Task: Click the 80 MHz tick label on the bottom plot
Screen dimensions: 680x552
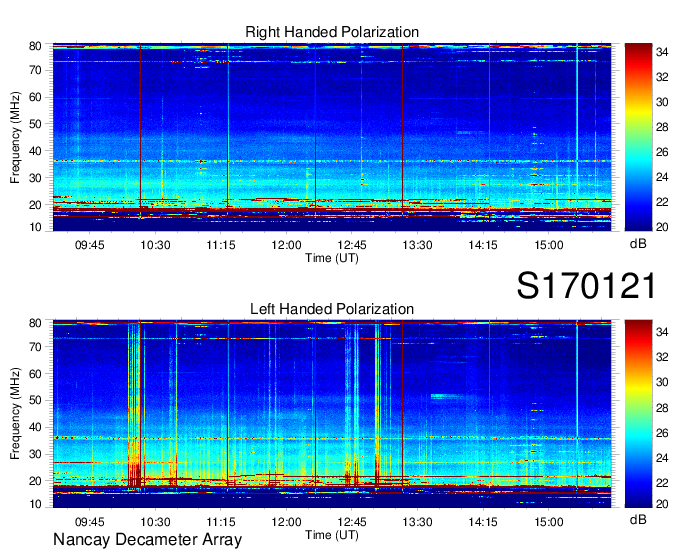Action: tap(35, 323)
